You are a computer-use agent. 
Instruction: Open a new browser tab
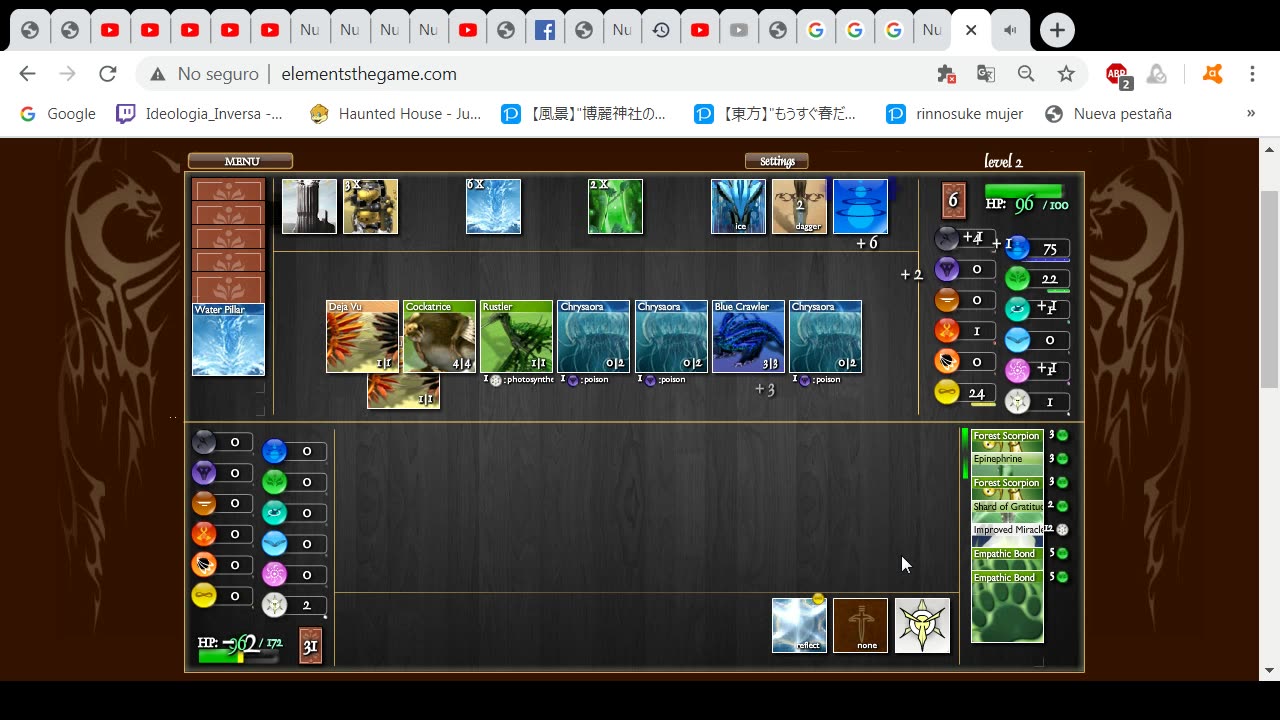[1057, 30]
